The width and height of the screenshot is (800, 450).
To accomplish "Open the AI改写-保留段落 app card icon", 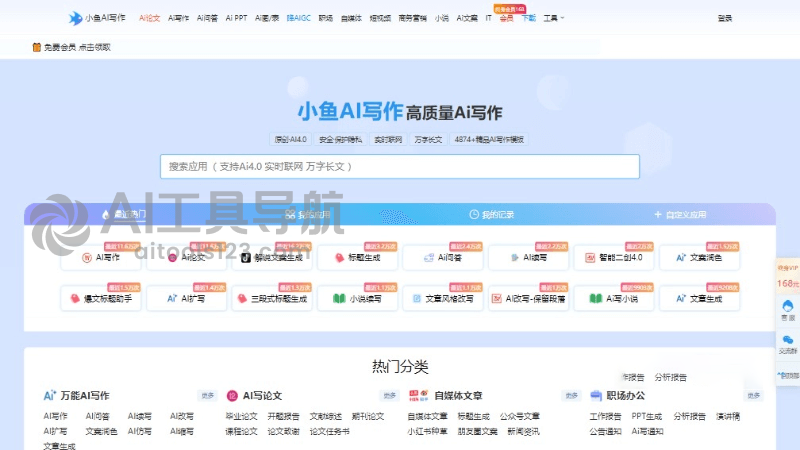I will [496, 298].
